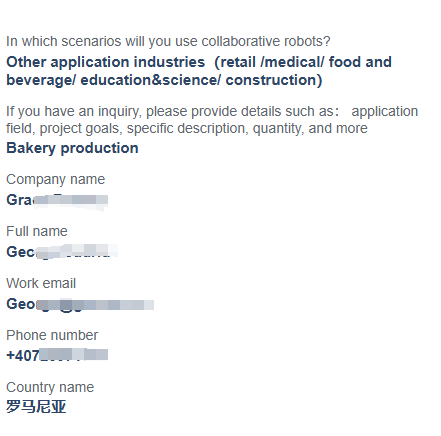The image size is (441, 436).
Task: Click the 'Company name' label
Action: 56,180
